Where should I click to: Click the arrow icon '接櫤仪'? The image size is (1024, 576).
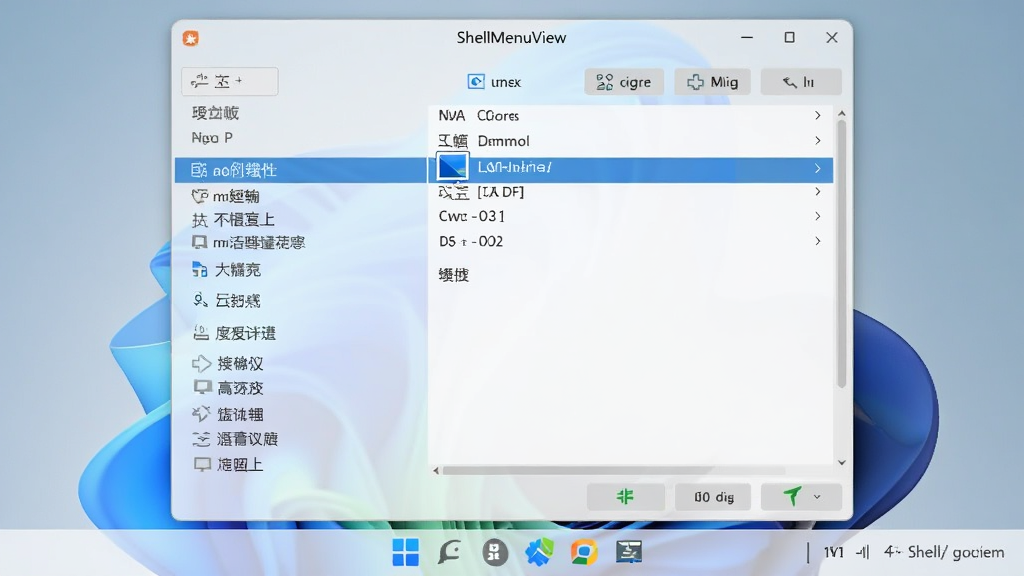(201, 363)
